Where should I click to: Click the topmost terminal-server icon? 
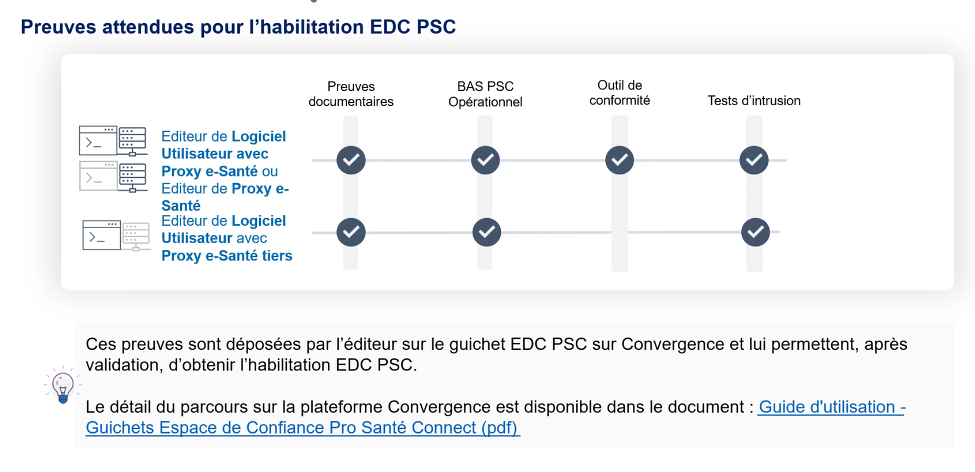112,141
